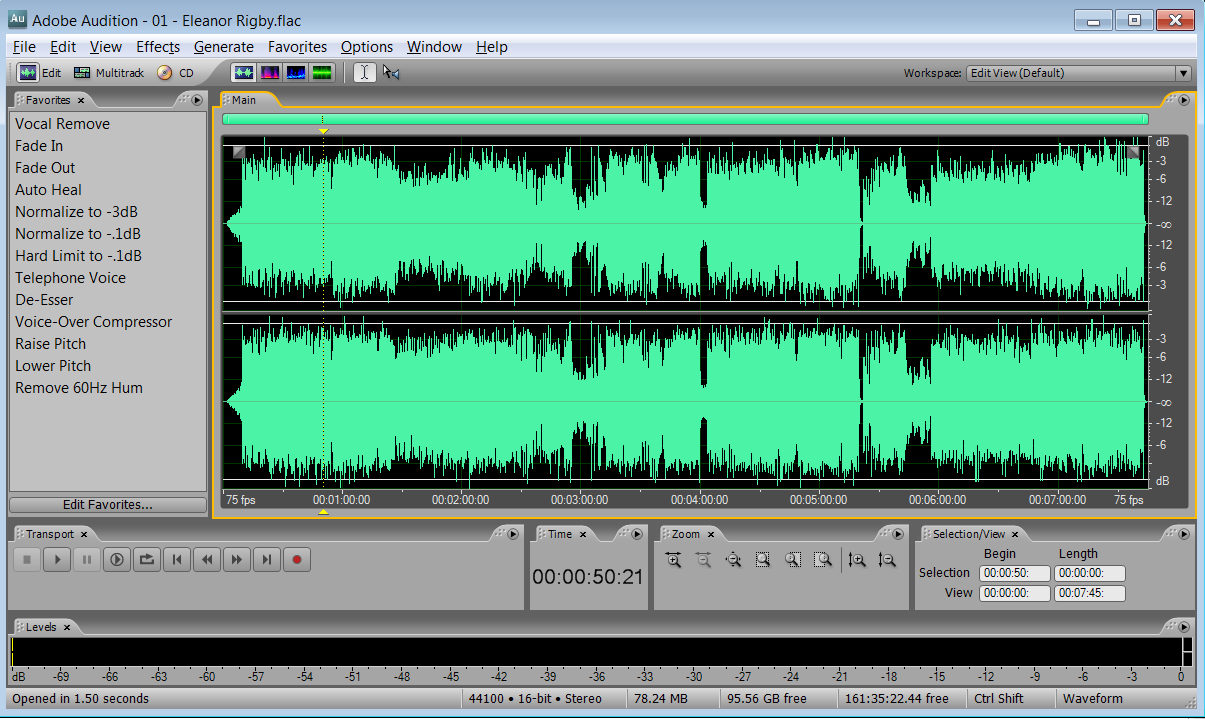Open the Workspace dropdown
The image size is (1205, 719).
1183,73
